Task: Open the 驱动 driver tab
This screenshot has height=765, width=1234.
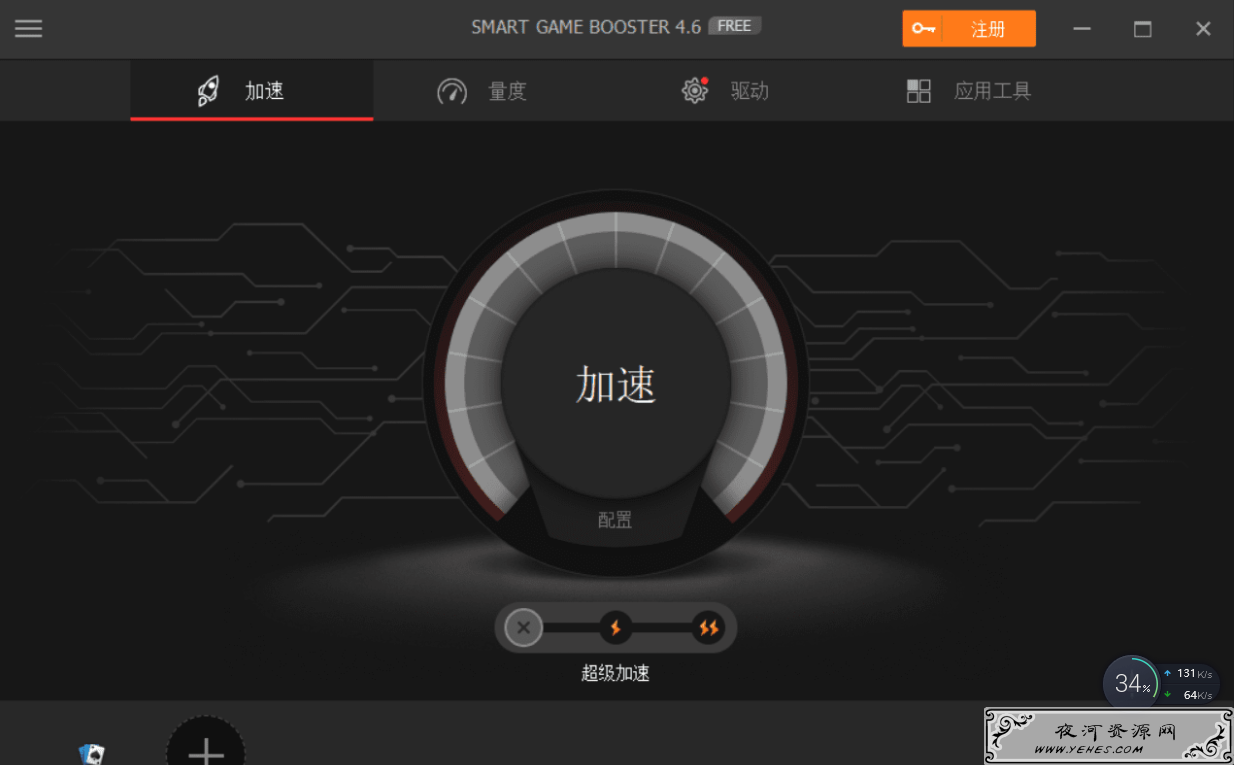Action: [x=725, y=91]
